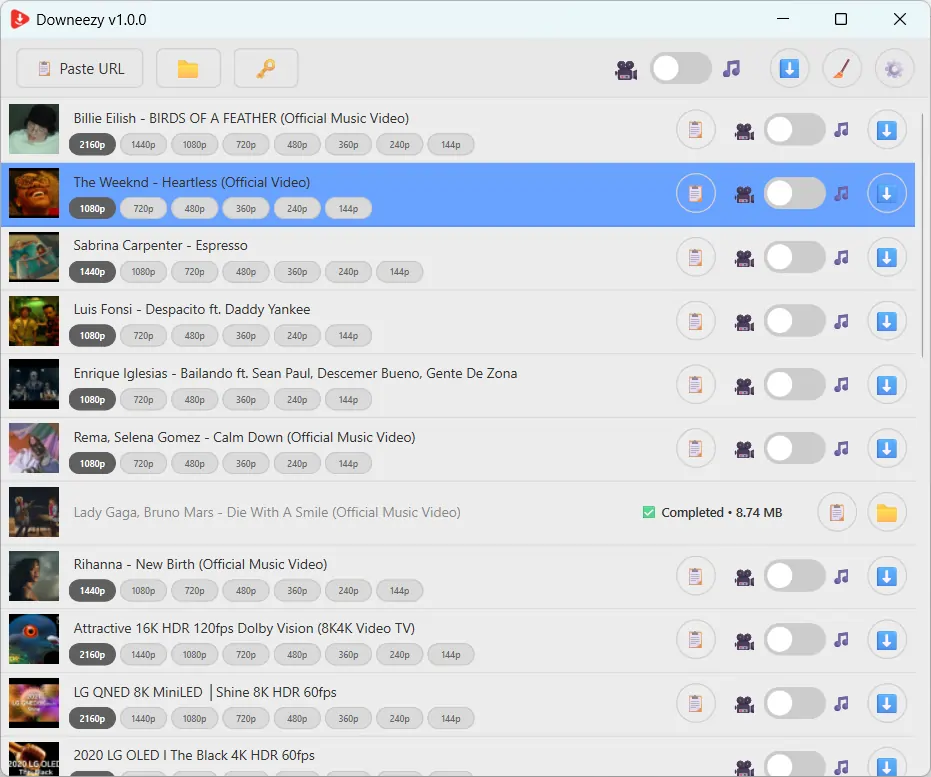The image size is (931, 777).
Task: Click the vertical scrollbar of the video list
Action: tap(923, 250)
